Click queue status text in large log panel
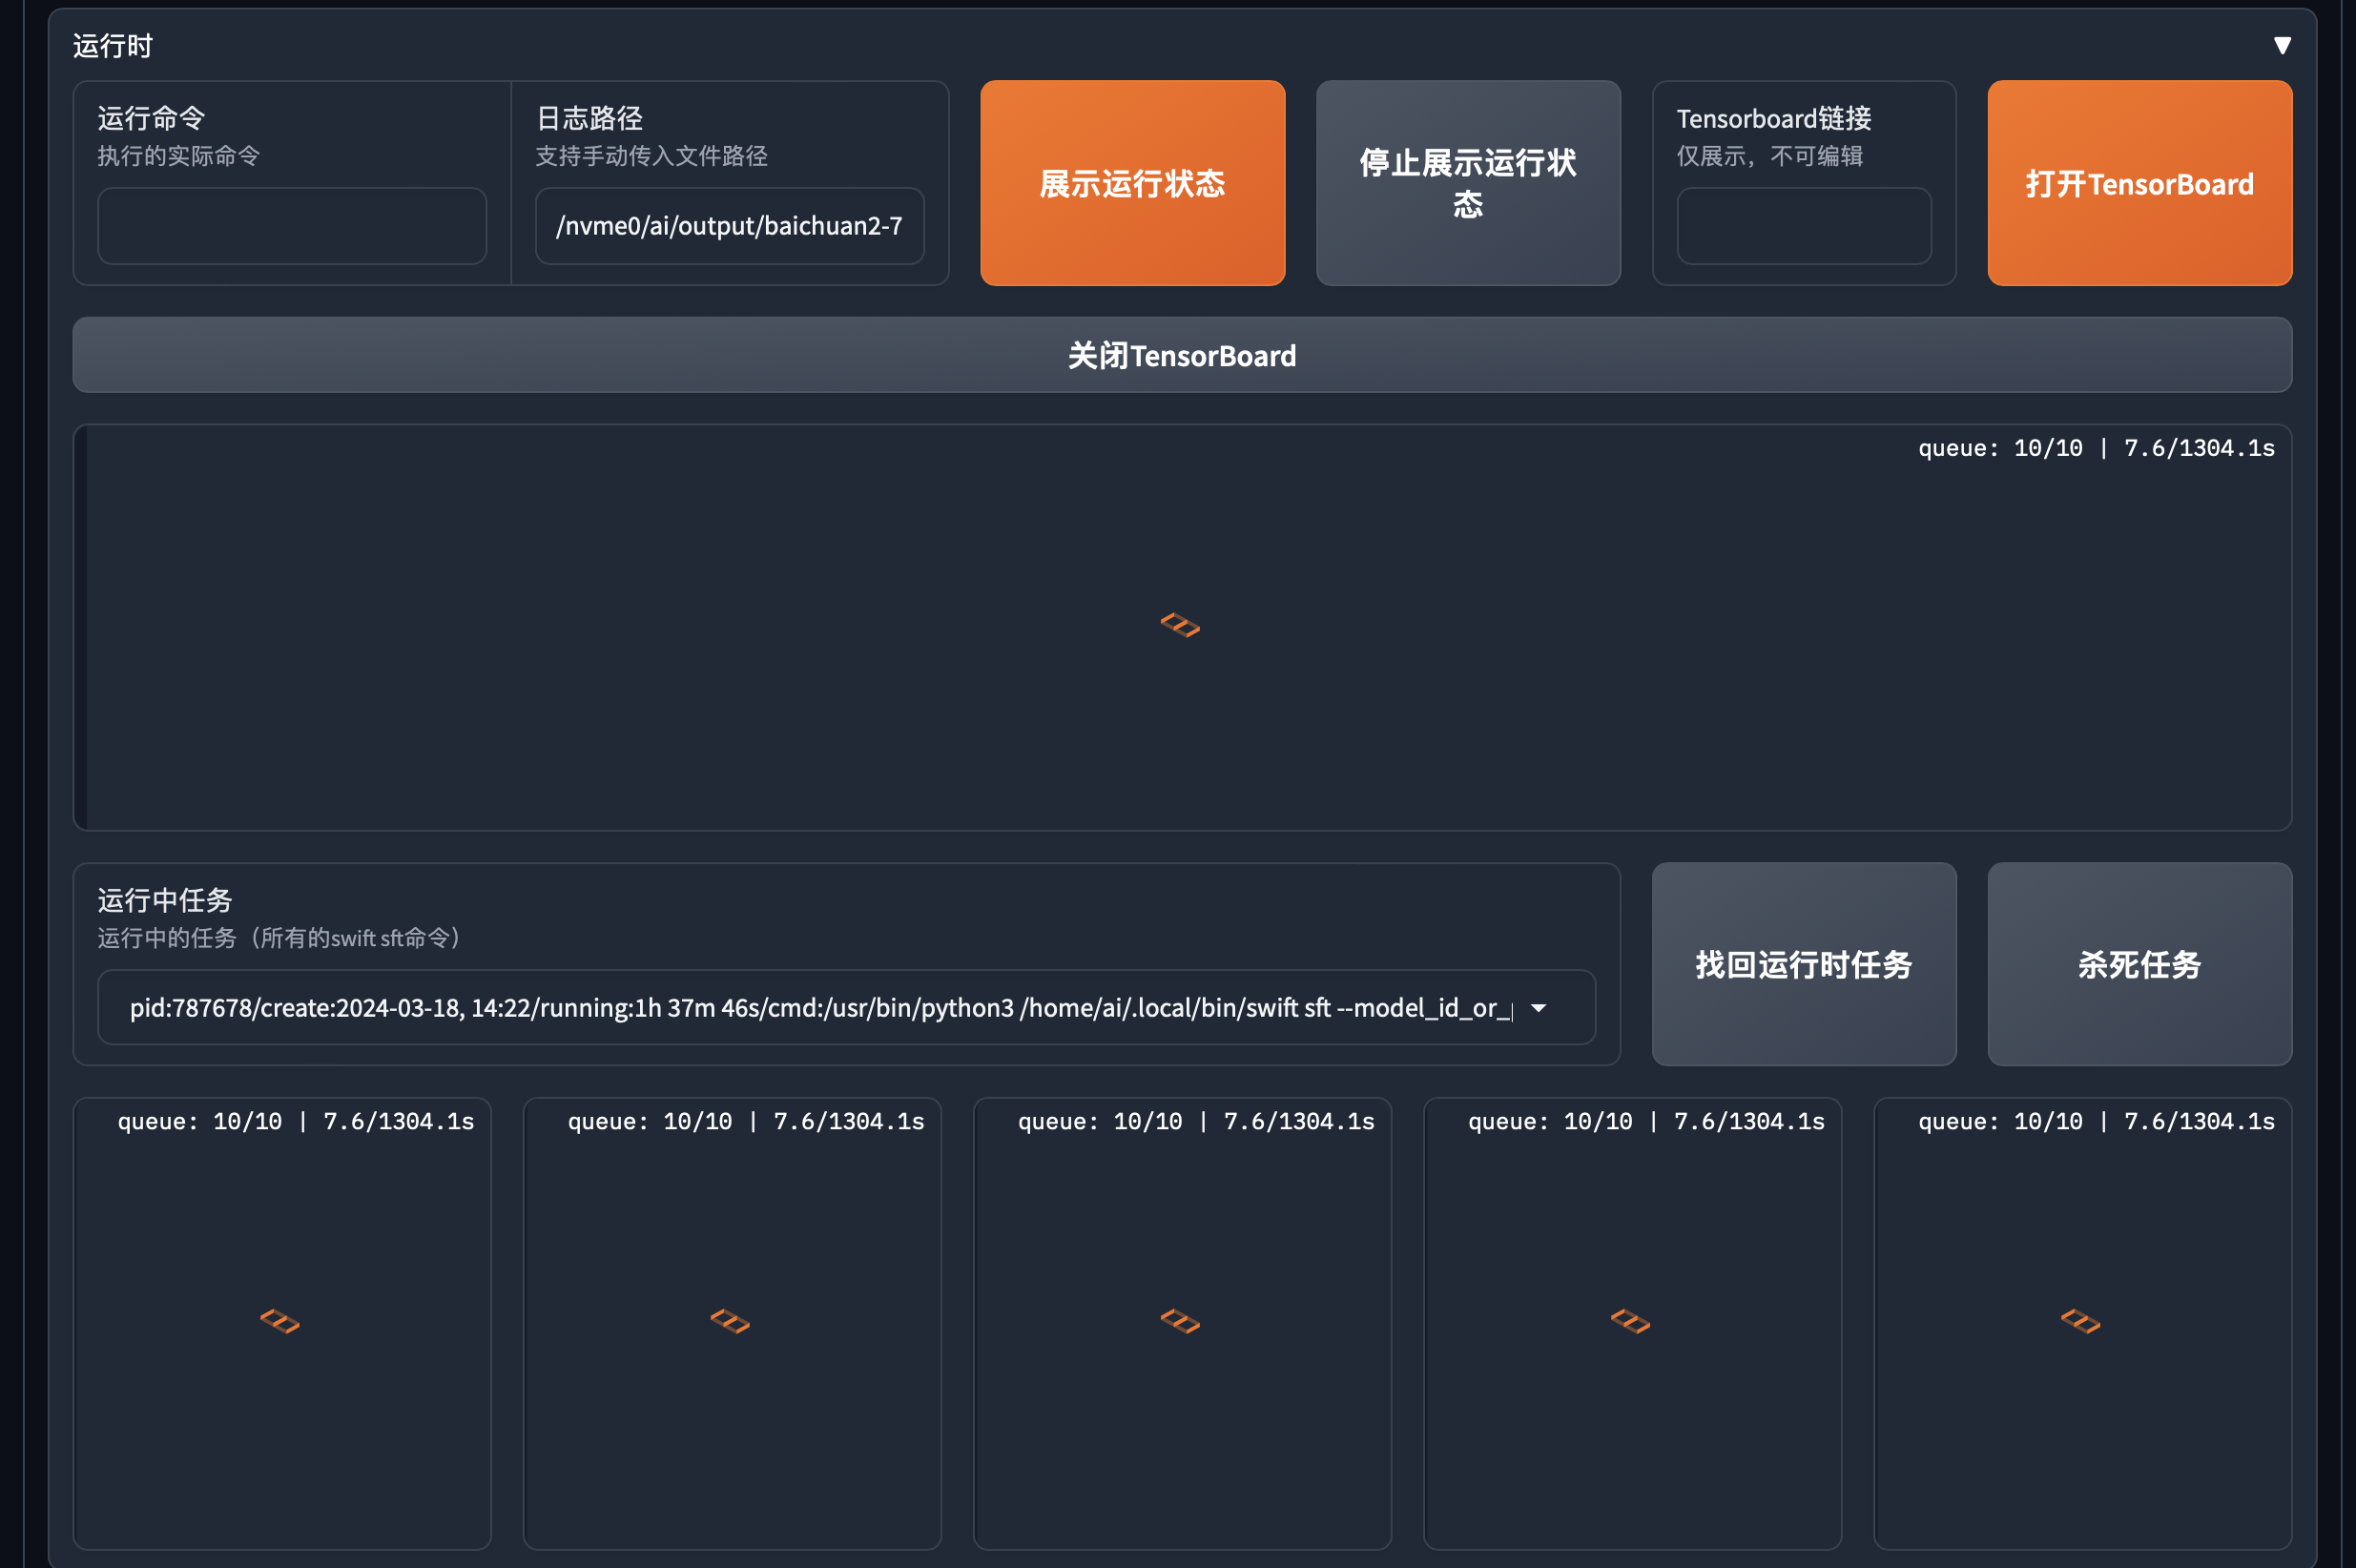This screenshot has width=2356, height=1568. 2095,448
